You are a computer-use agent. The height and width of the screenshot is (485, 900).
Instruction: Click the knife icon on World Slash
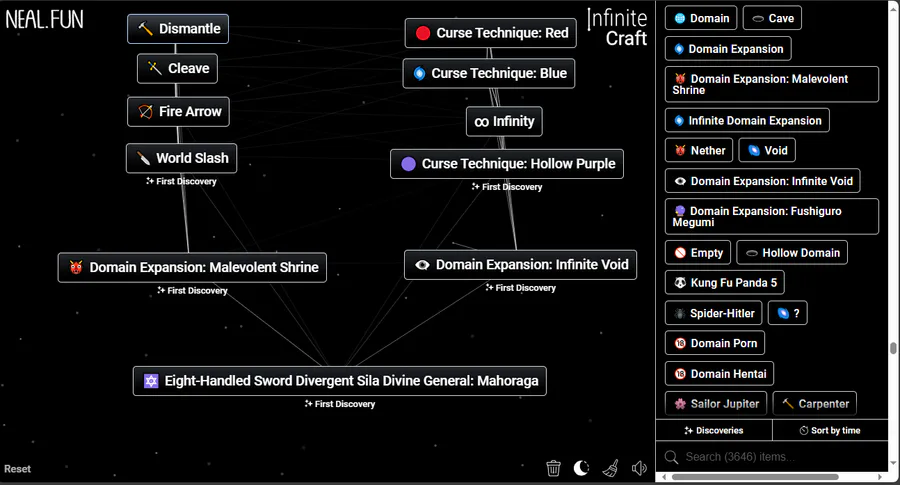143,158
